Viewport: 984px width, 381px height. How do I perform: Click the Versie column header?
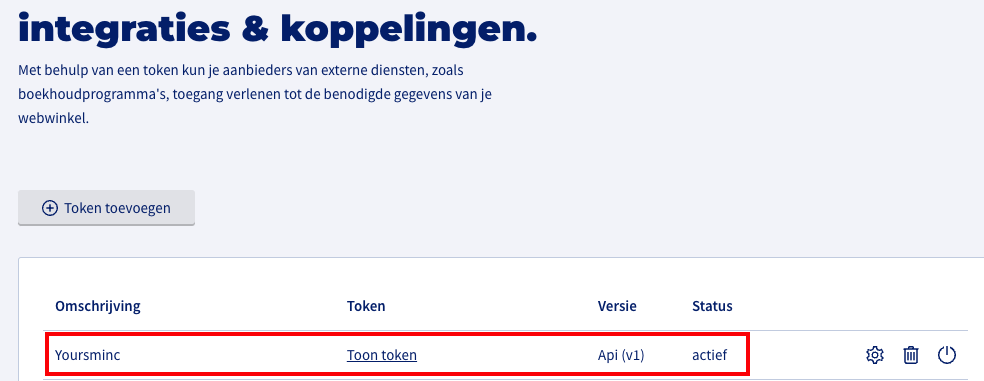[x=617, y=306]
